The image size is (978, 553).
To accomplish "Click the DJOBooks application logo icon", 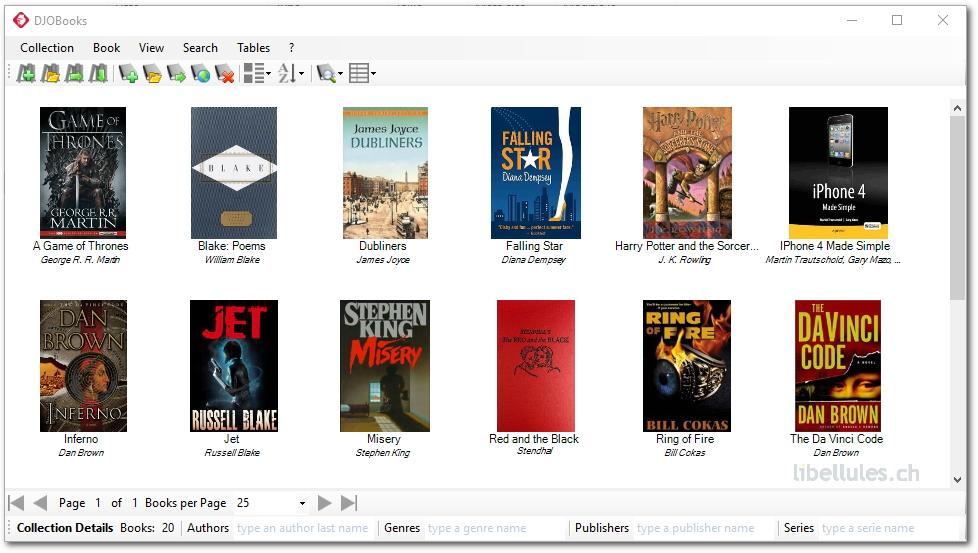I will pyautogui.click(x=21, y=21).
